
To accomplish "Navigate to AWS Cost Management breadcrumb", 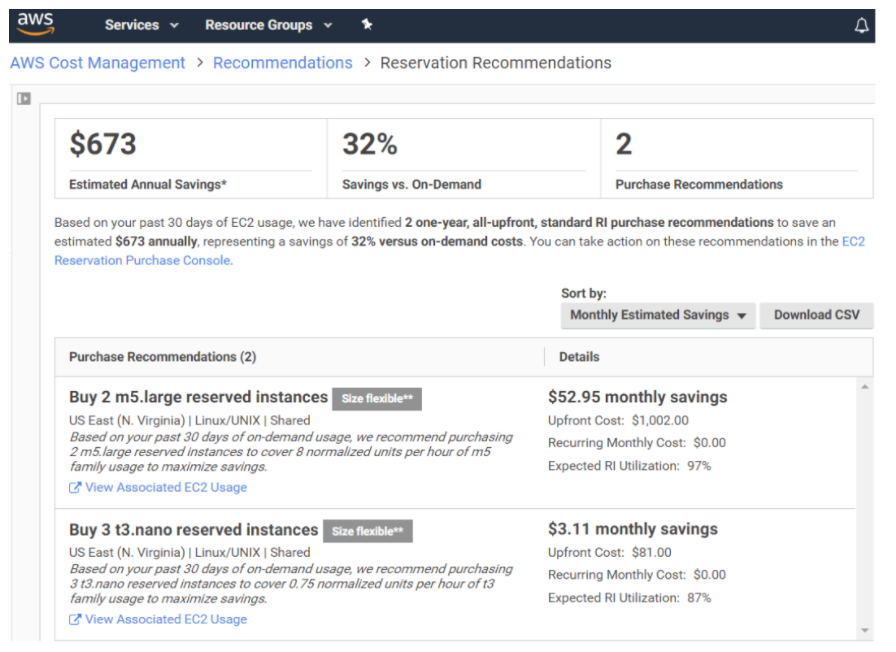I will 98,63.
